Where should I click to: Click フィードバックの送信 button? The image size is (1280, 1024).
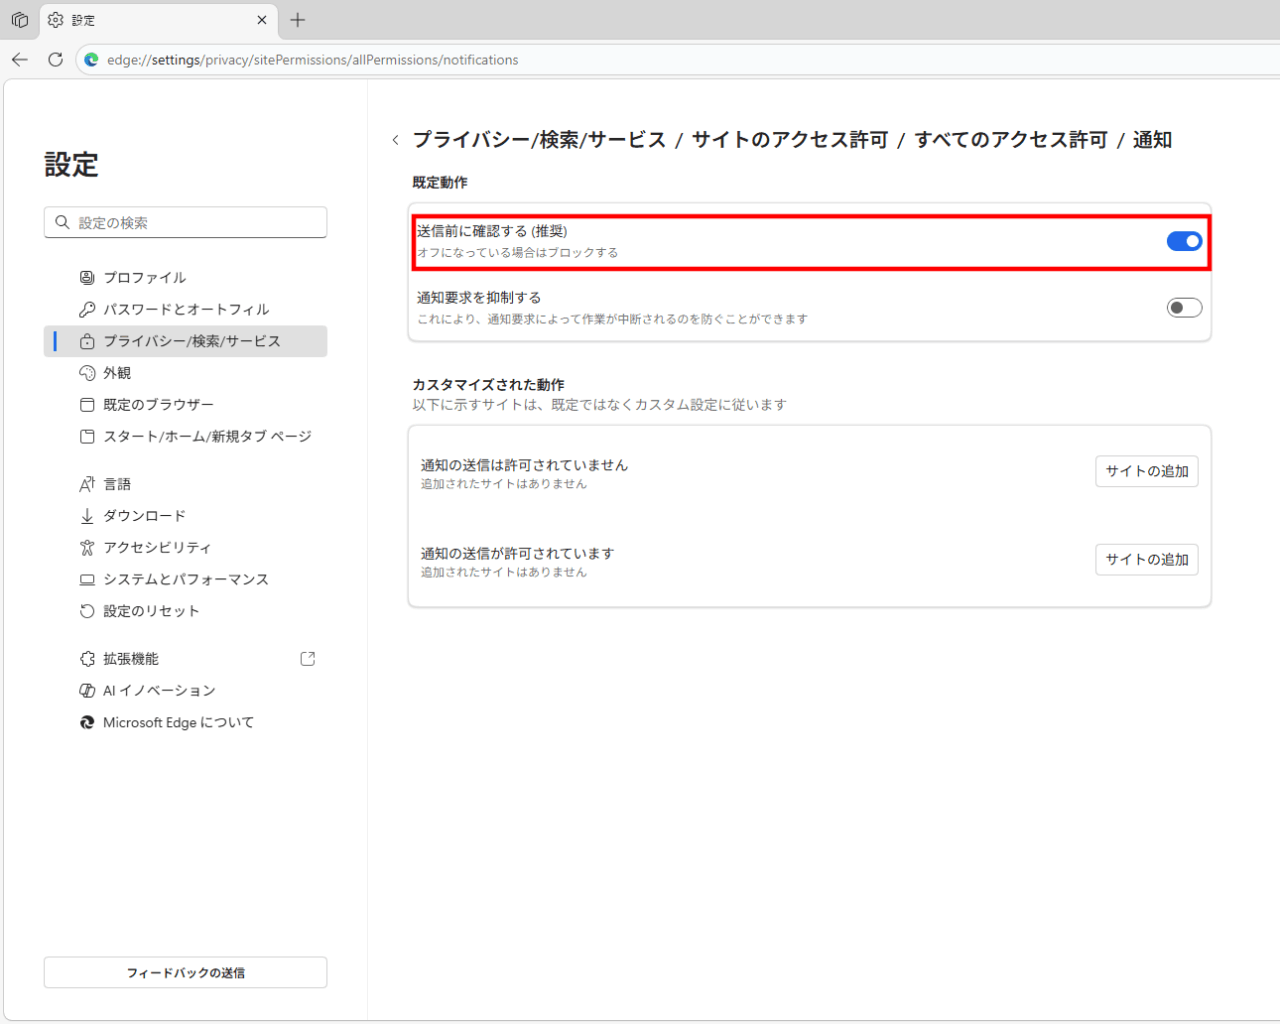(185, 973)
